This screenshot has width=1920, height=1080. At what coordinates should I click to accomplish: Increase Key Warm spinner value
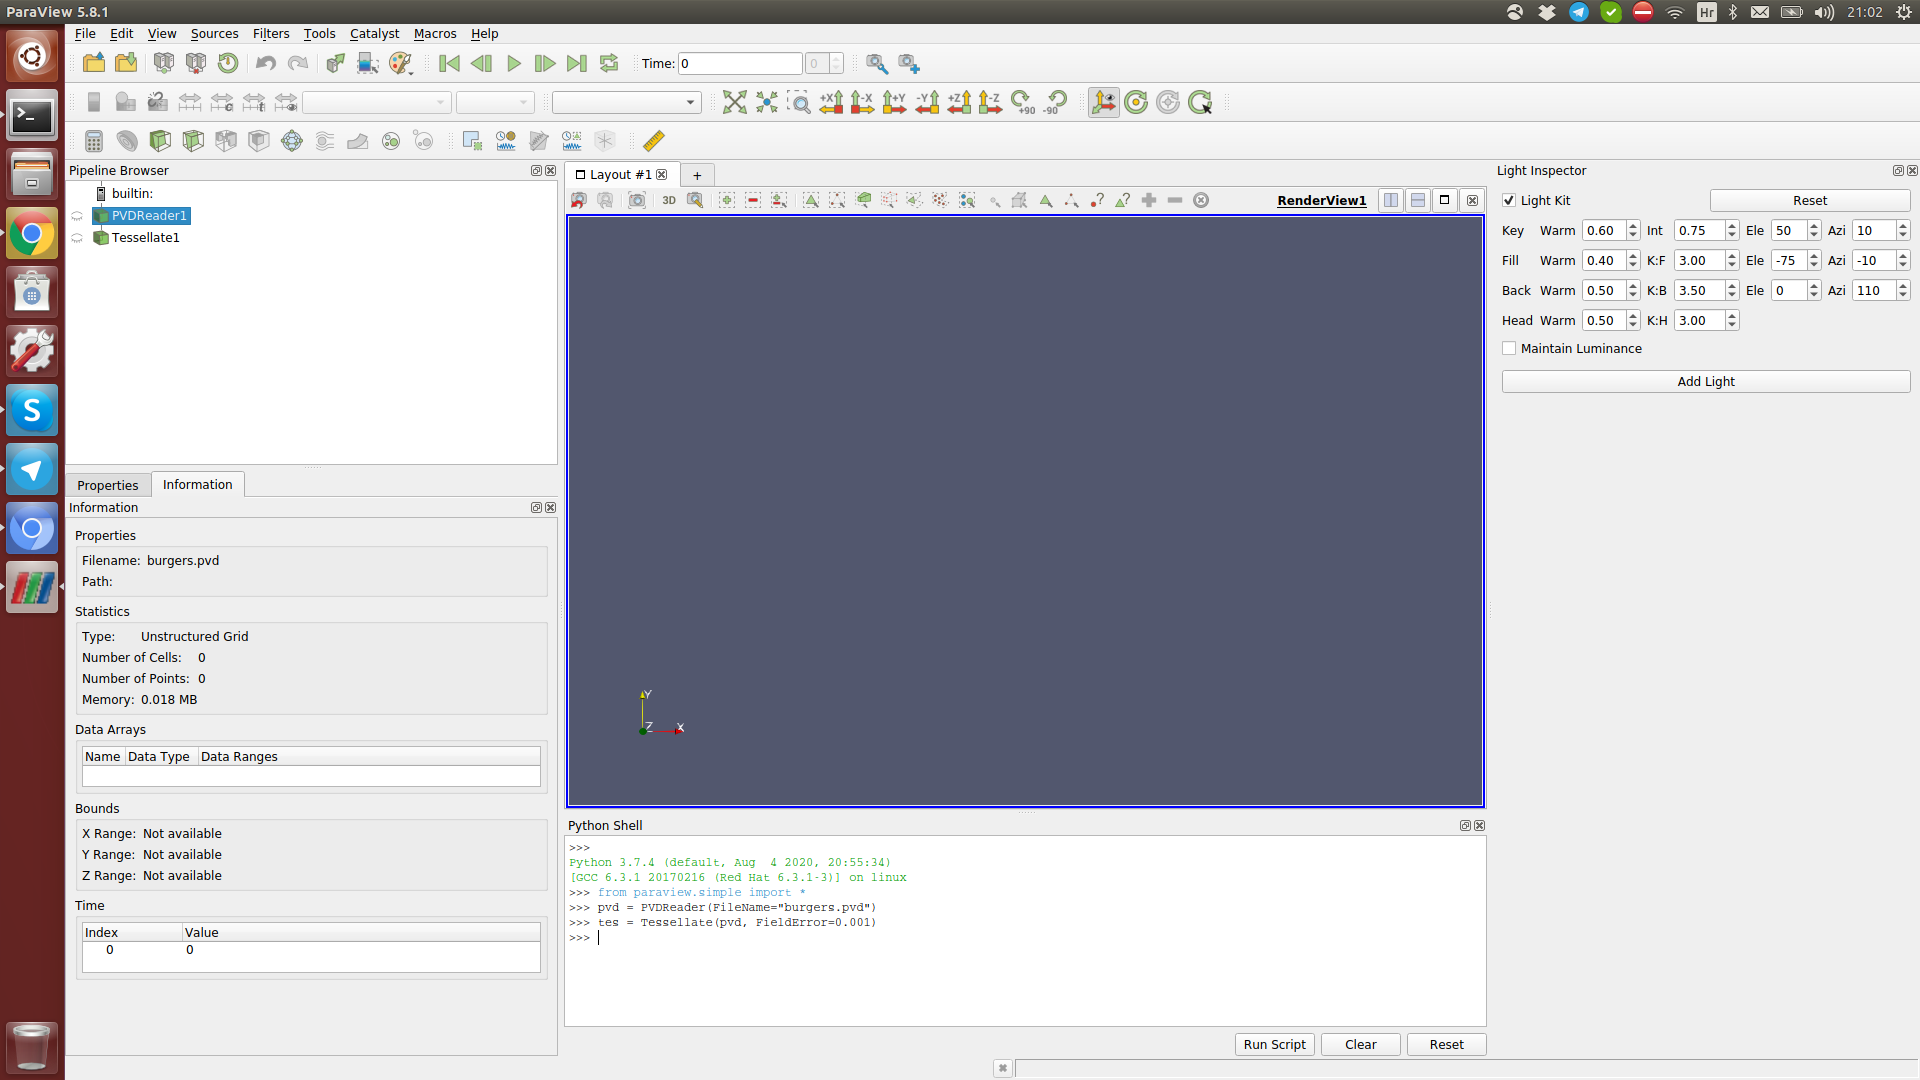pos(1633,226)
